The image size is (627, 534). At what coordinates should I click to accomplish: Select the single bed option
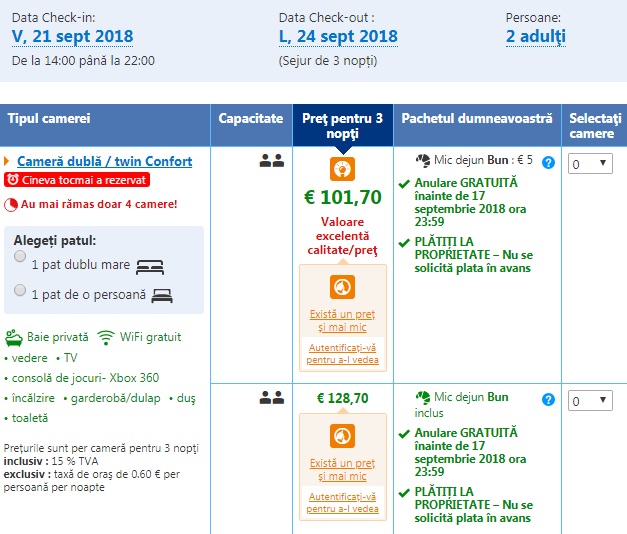tap(21, 290)
